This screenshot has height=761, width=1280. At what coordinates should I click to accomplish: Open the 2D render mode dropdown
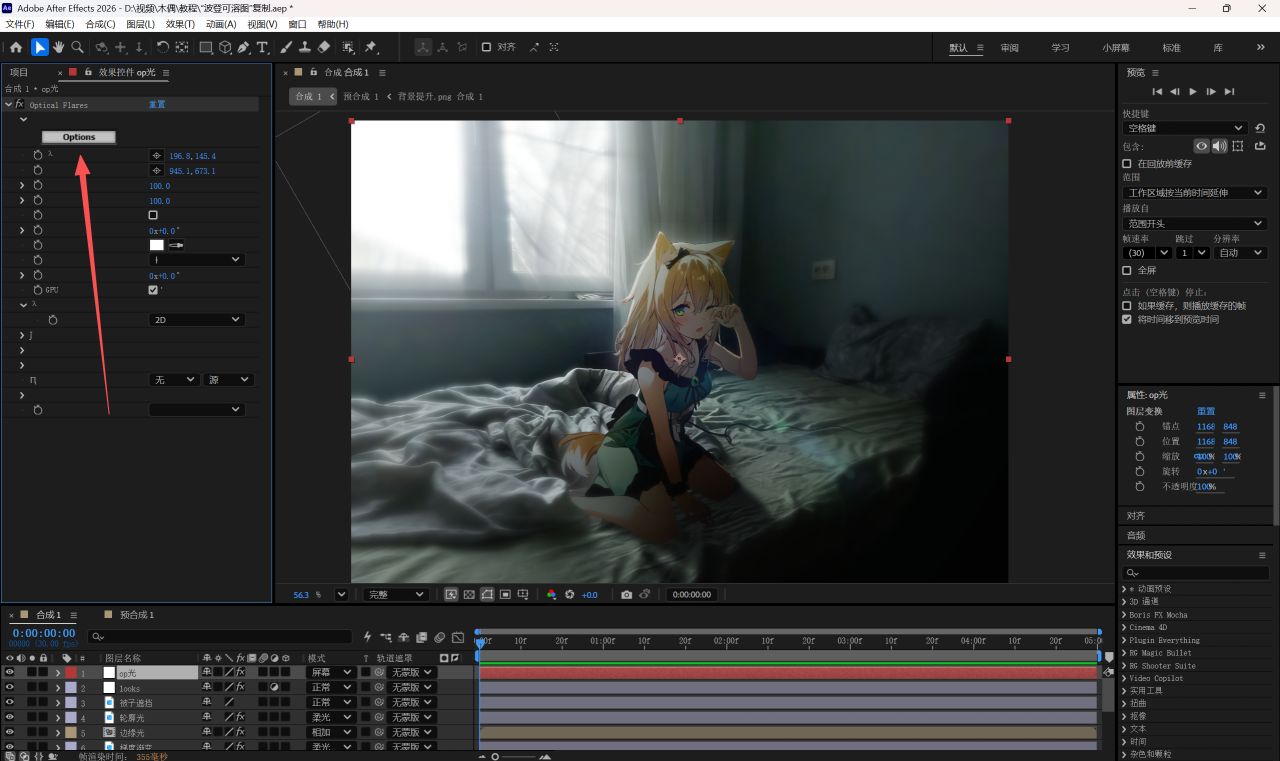(196, 320)
